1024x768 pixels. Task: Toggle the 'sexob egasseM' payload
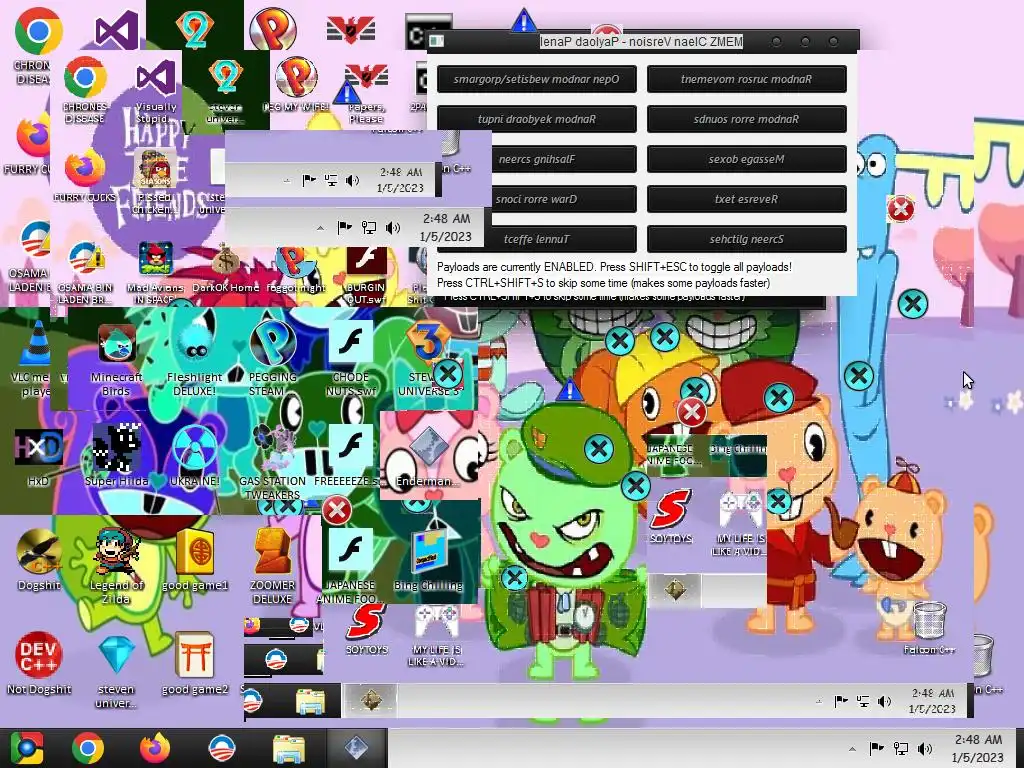[746, 159]
